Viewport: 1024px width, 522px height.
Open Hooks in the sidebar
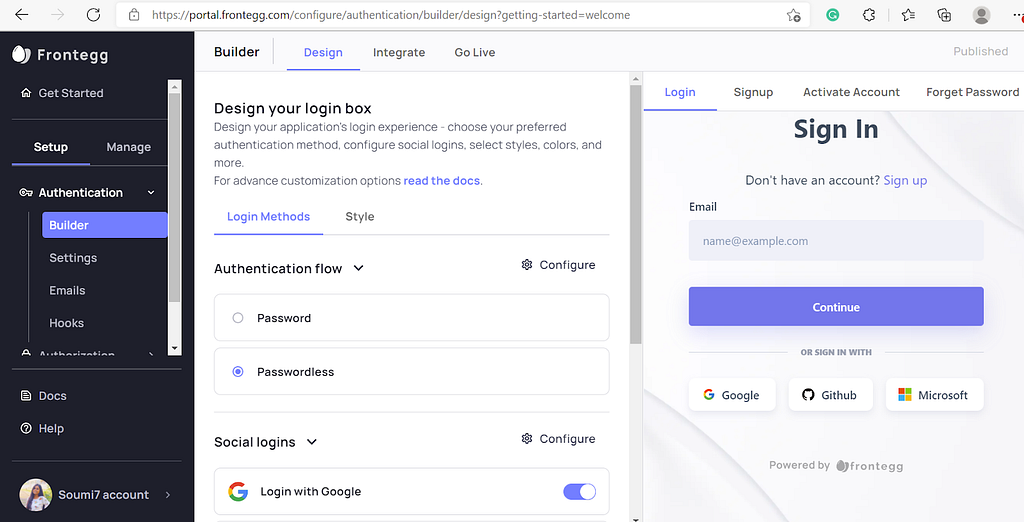pyautogui.click(x=67, y=323)
